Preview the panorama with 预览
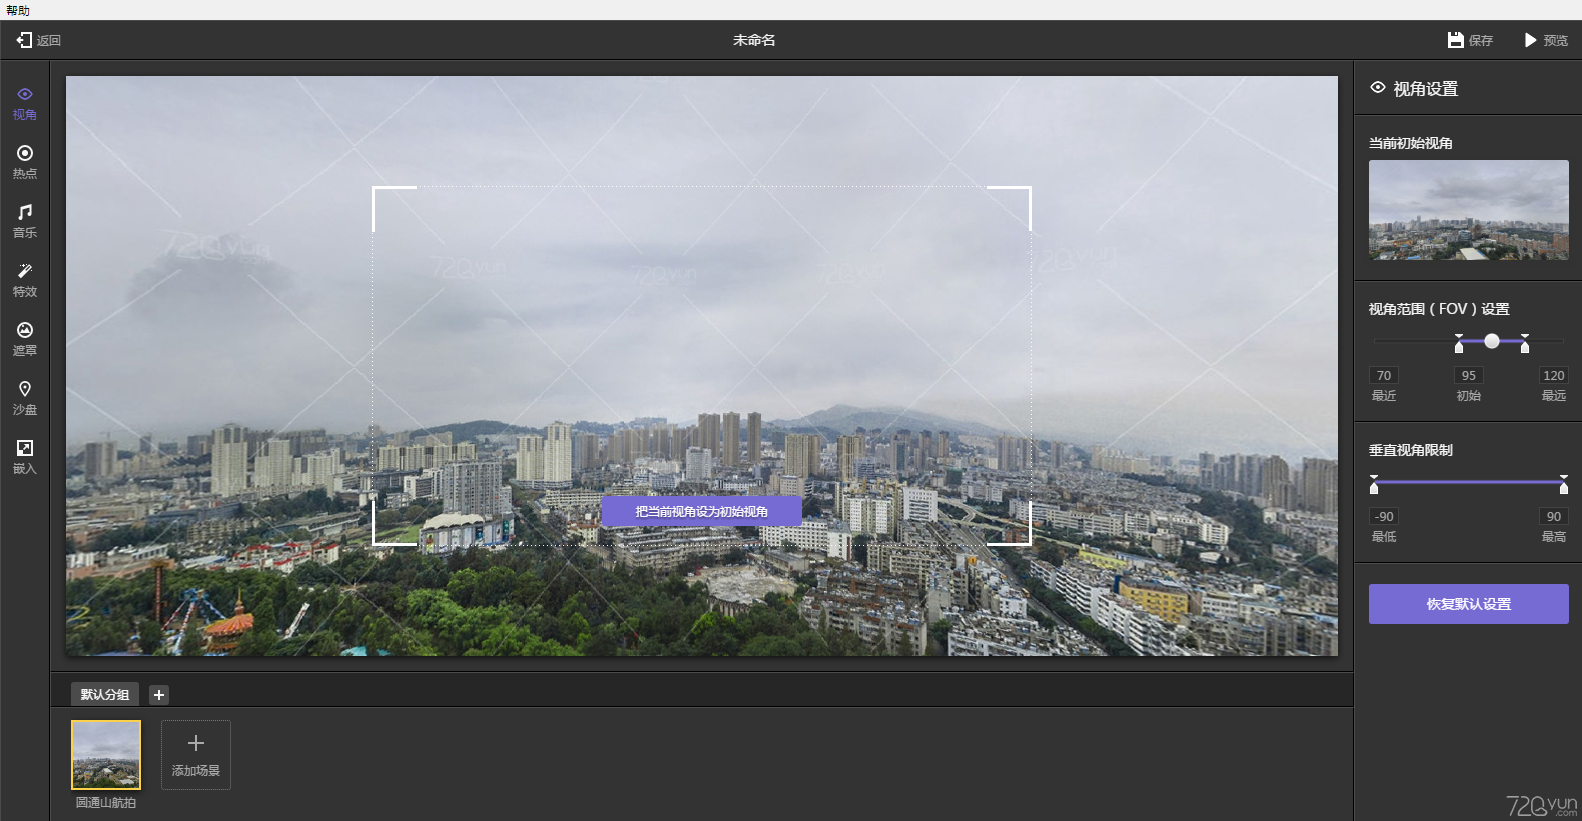1582x821 pixels. coord(1546,40)
